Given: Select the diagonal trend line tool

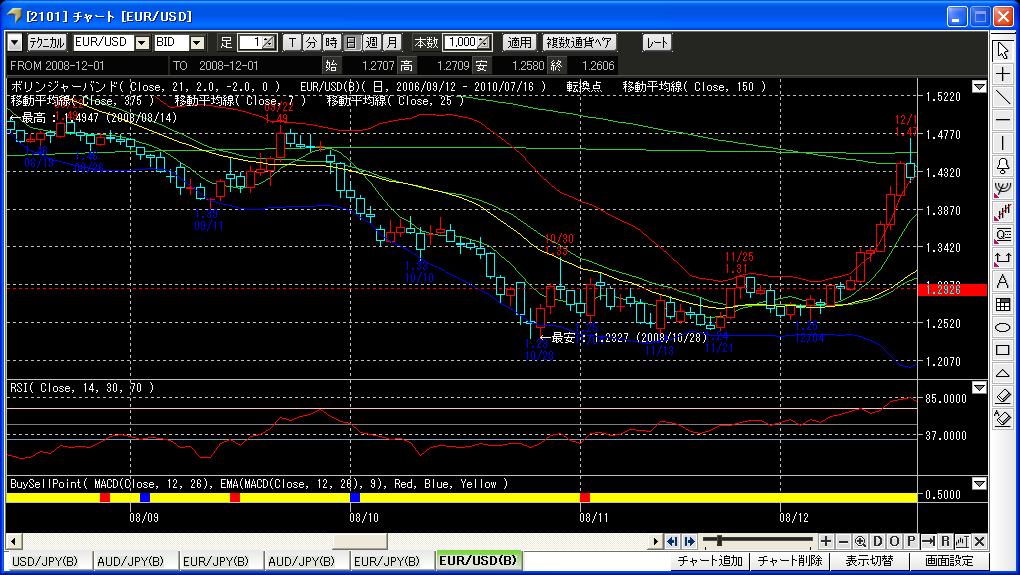Looking at the screenshot, I should pyautogui.click(x=1002, y=98).
